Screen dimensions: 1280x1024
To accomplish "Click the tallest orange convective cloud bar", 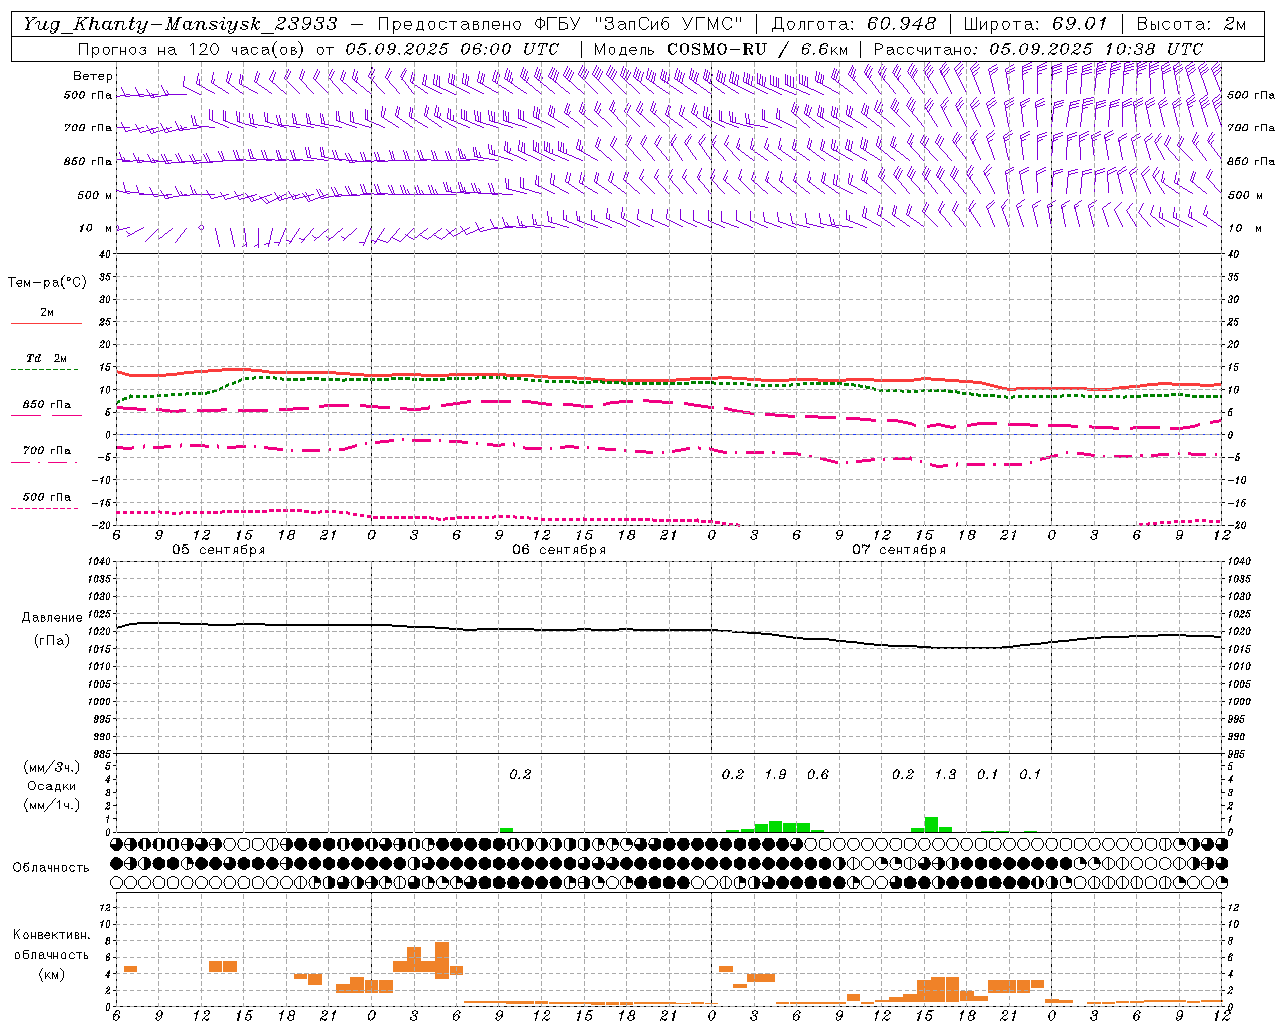I will [442, 960].
